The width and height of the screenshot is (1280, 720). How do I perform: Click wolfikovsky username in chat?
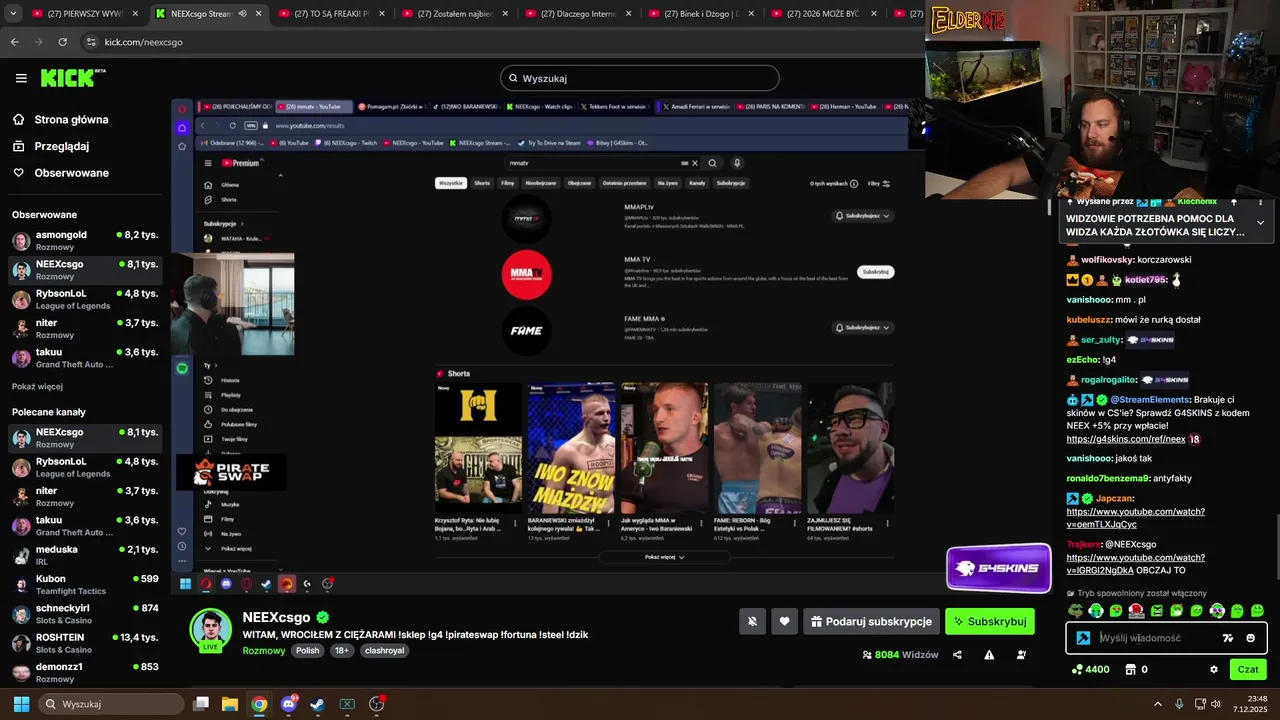click(x=1107, y=260)
